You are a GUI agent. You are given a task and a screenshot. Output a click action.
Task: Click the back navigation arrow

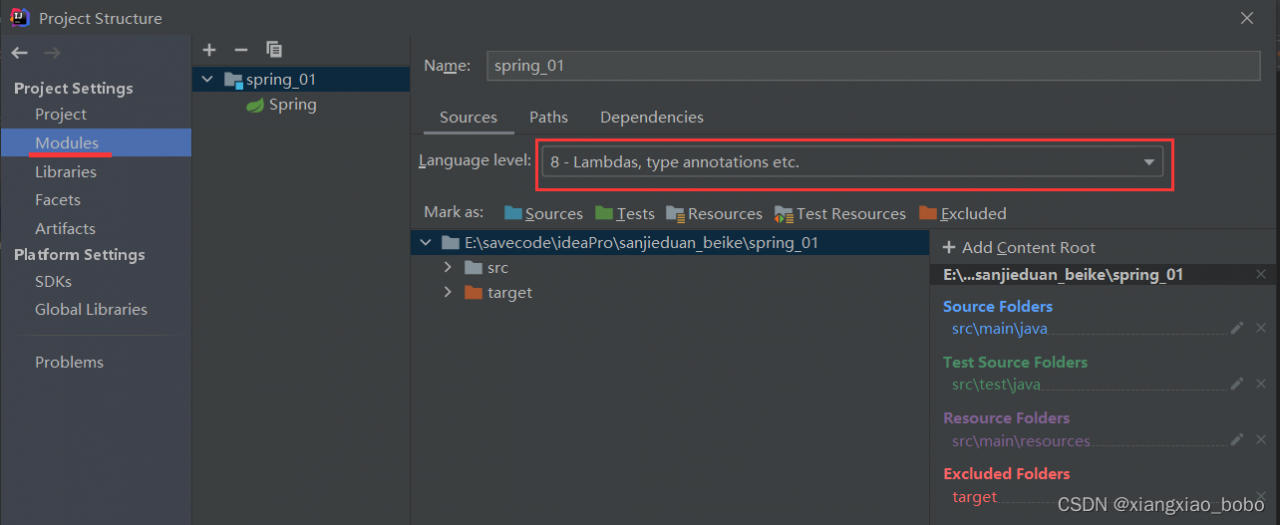19,53
